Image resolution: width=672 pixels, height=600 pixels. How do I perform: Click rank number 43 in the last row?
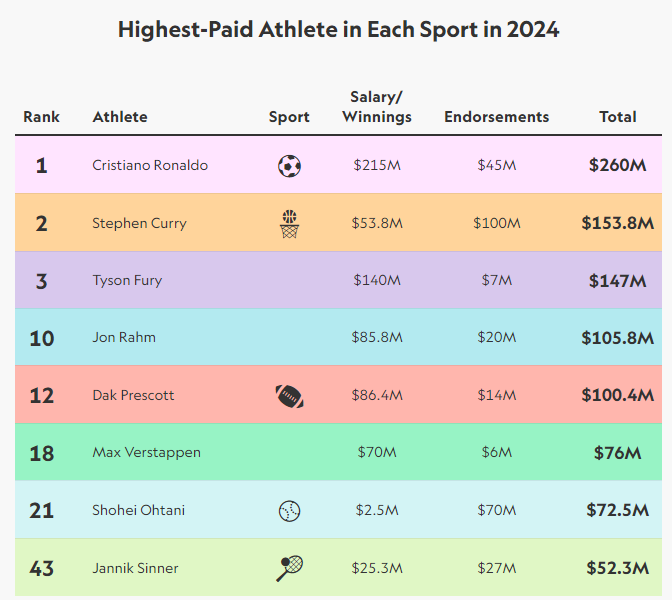(x=41, y=568)
